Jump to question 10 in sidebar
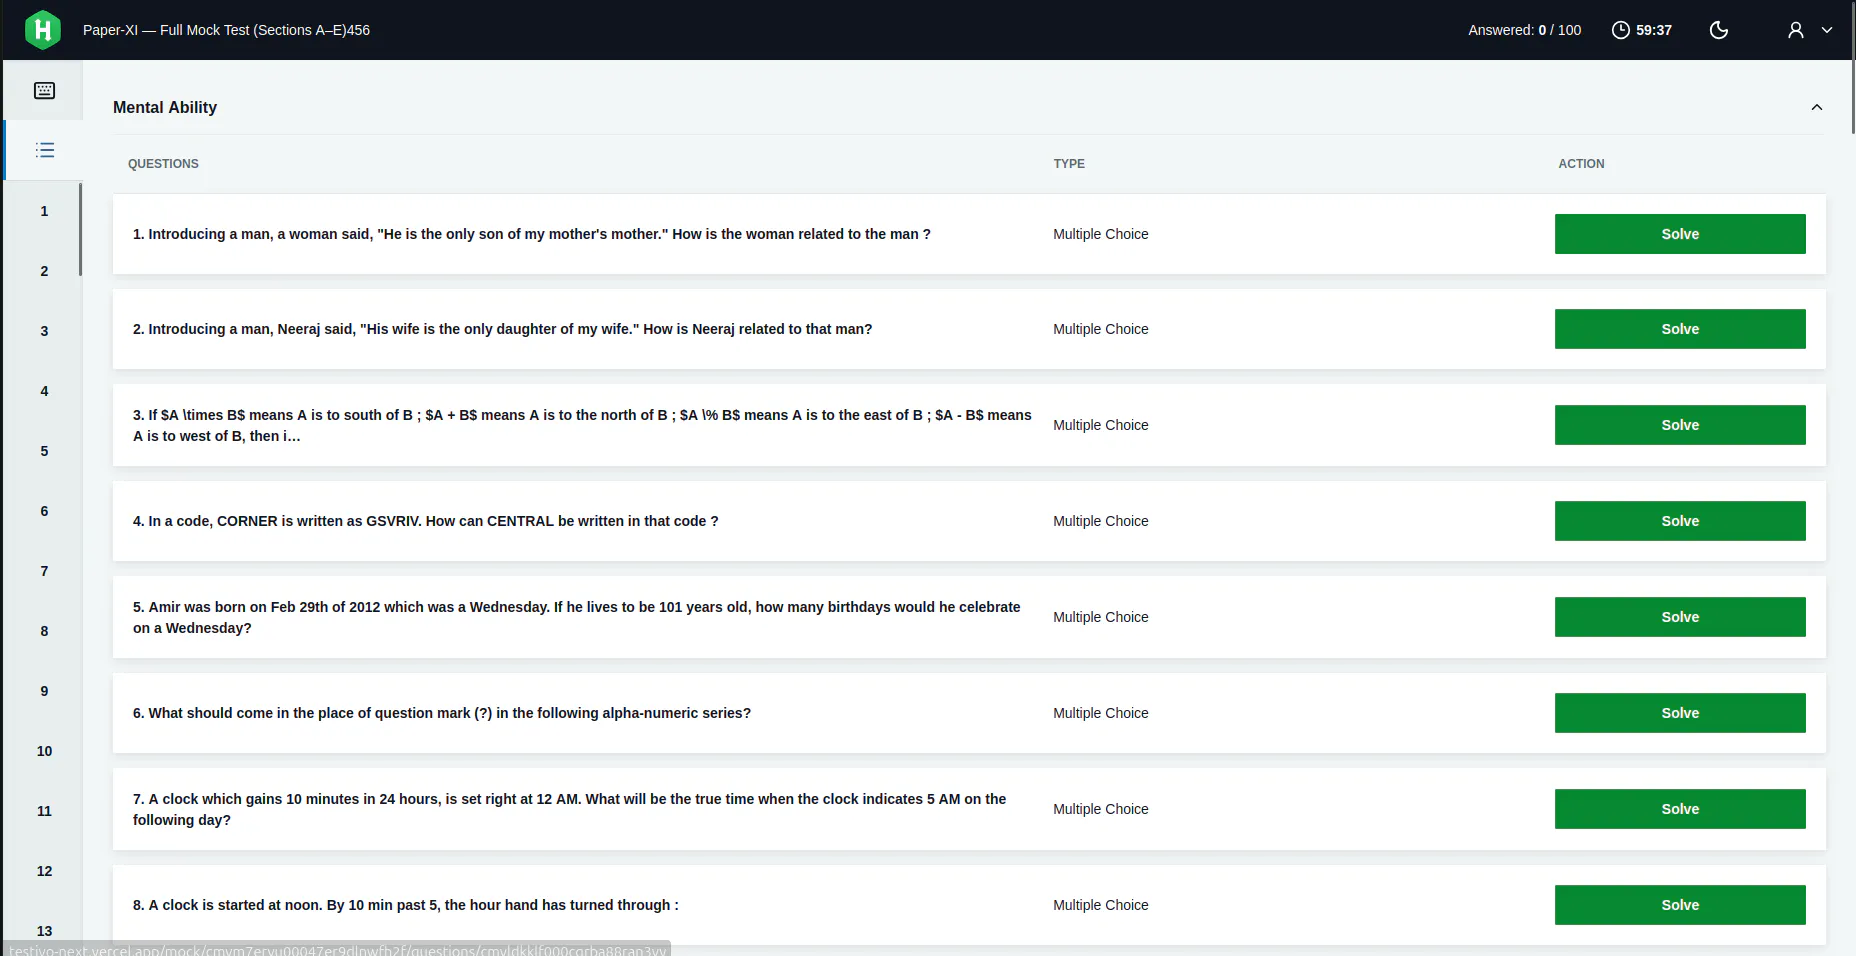 (44, 751)
